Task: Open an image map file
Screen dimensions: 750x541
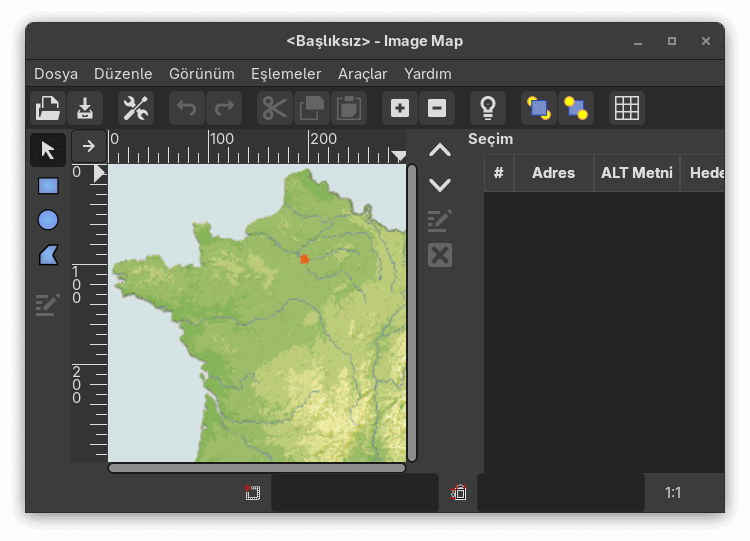Action: tap(48, 108)
